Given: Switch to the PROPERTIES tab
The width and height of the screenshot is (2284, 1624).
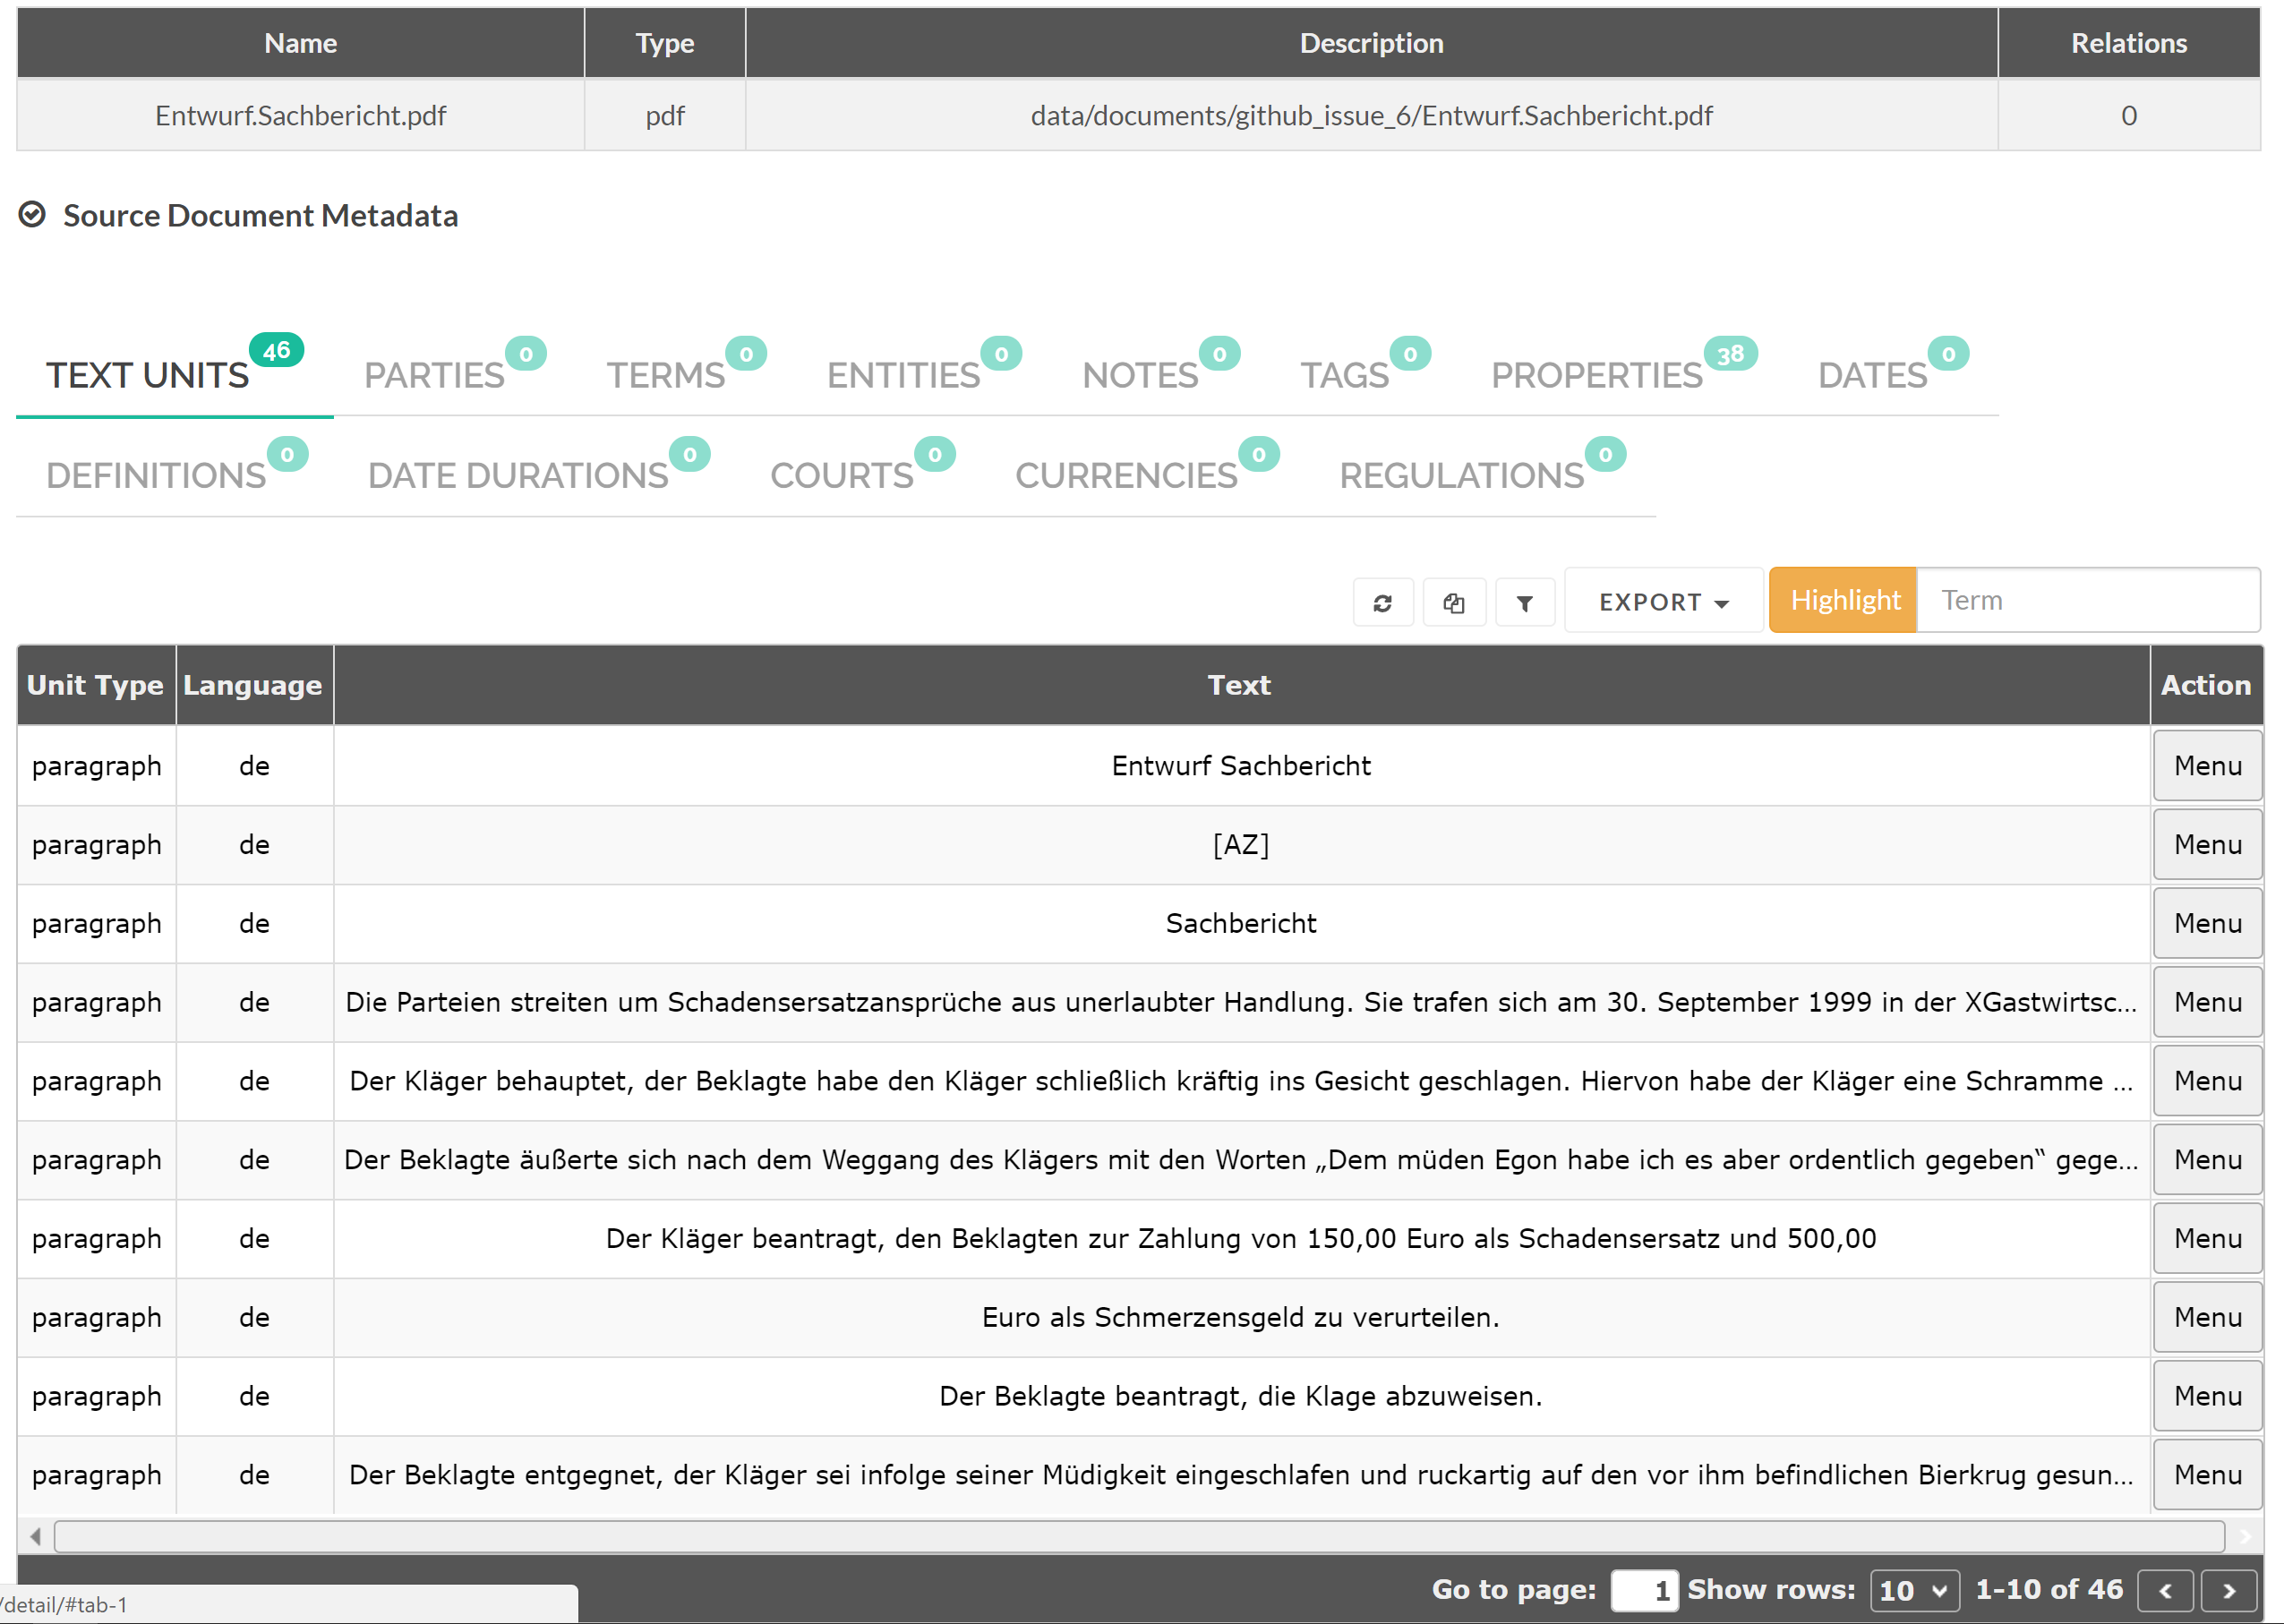Looking at the screenshot, I should (x=1597, y=374).
